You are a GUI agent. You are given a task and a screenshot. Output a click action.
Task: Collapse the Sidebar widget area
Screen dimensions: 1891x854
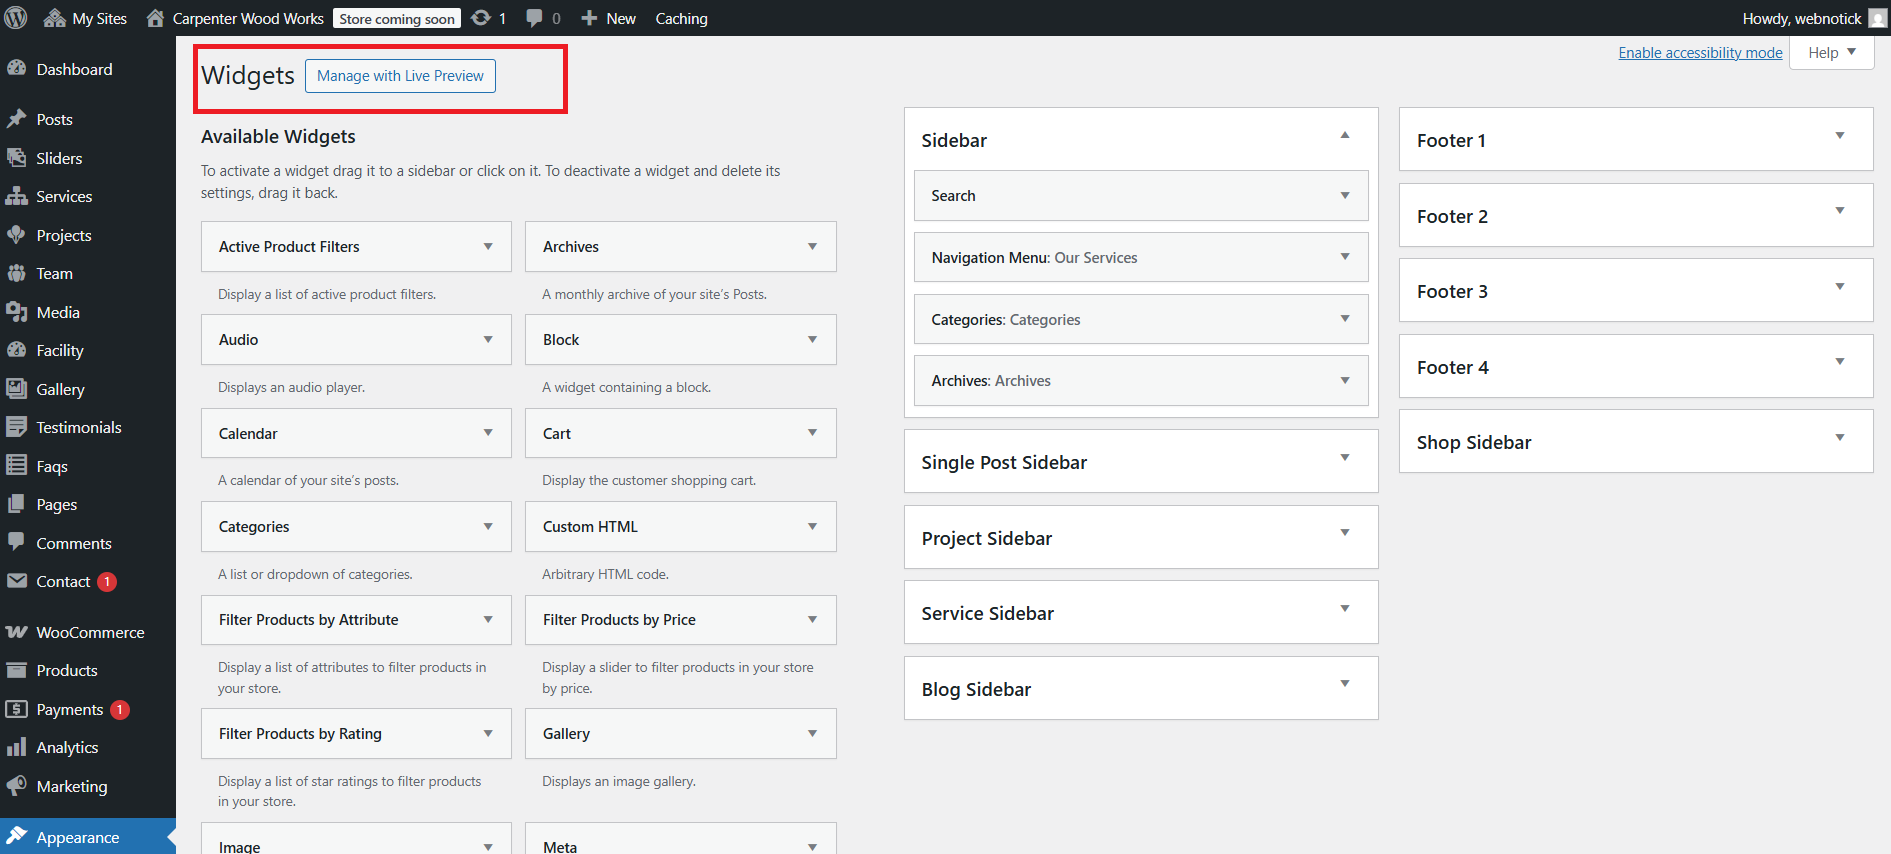(1345, 136)
